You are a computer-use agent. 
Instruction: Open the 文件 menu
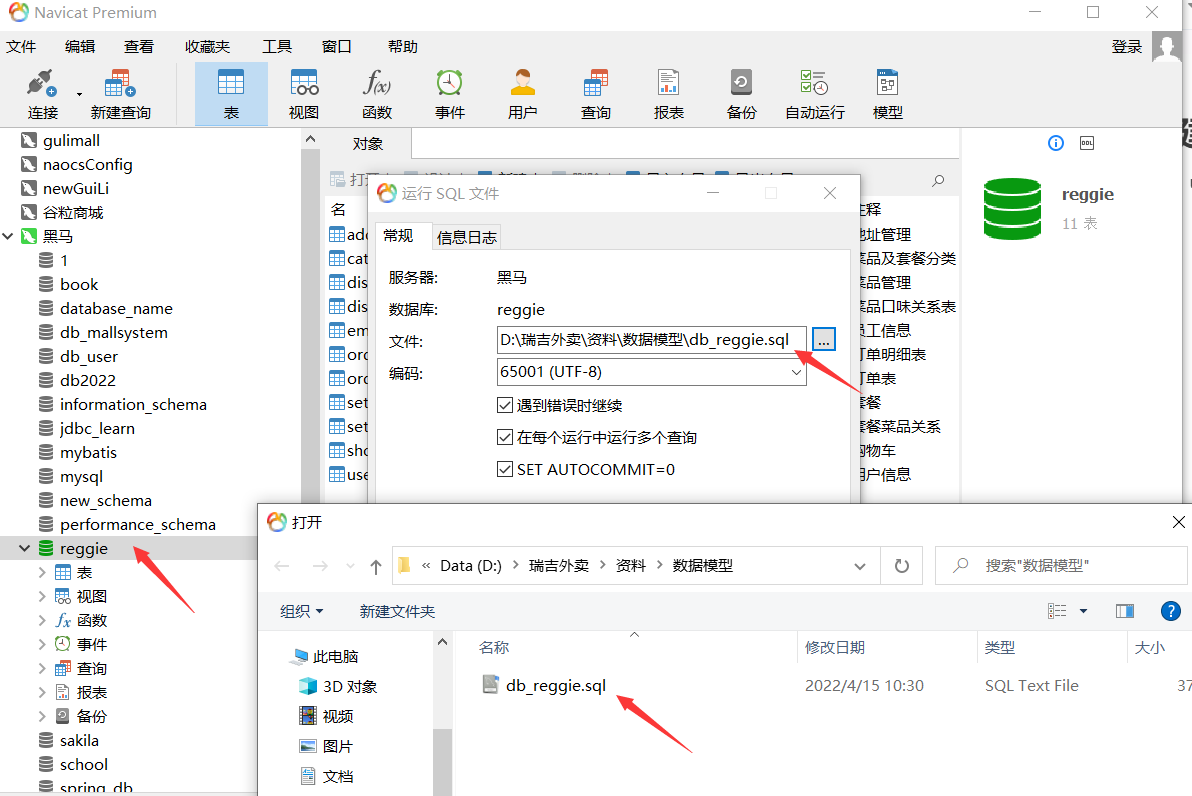coord(21,47)
